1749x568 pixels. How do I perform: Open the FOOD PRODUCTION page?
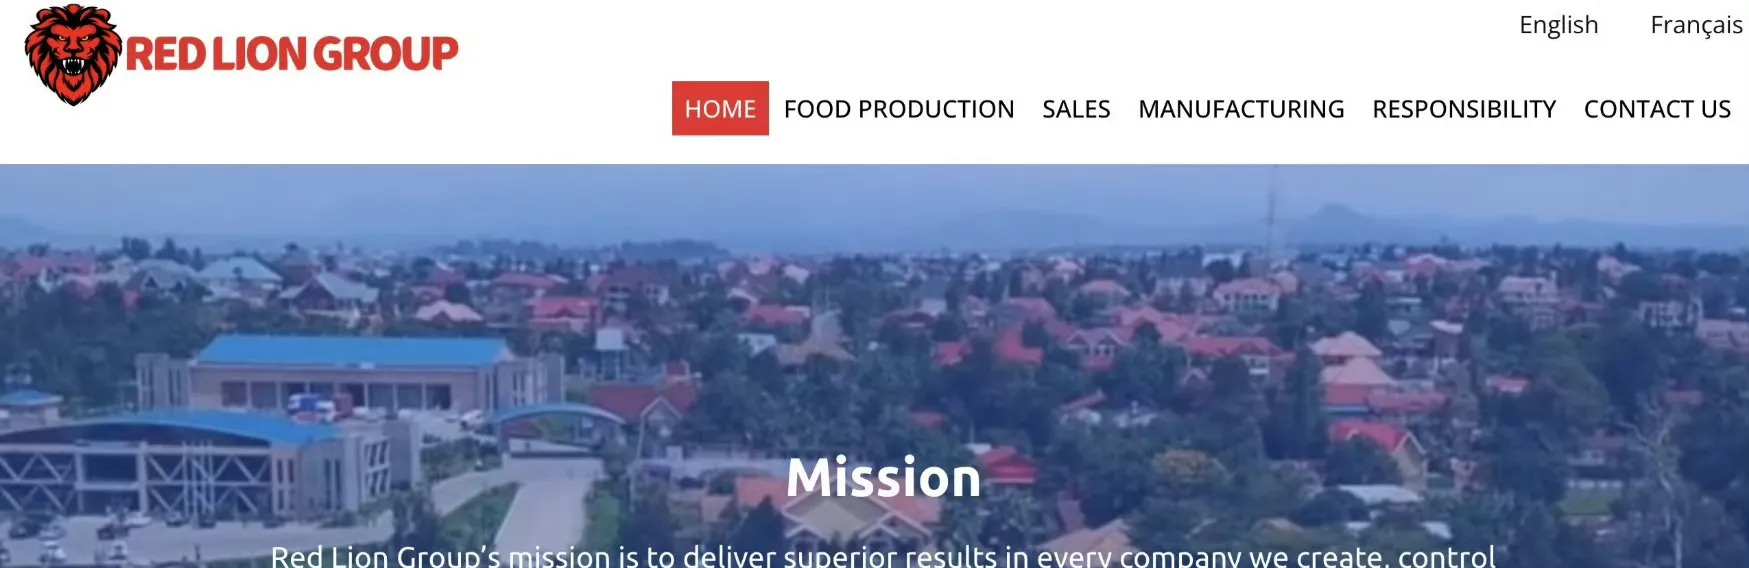click(899, 109)
